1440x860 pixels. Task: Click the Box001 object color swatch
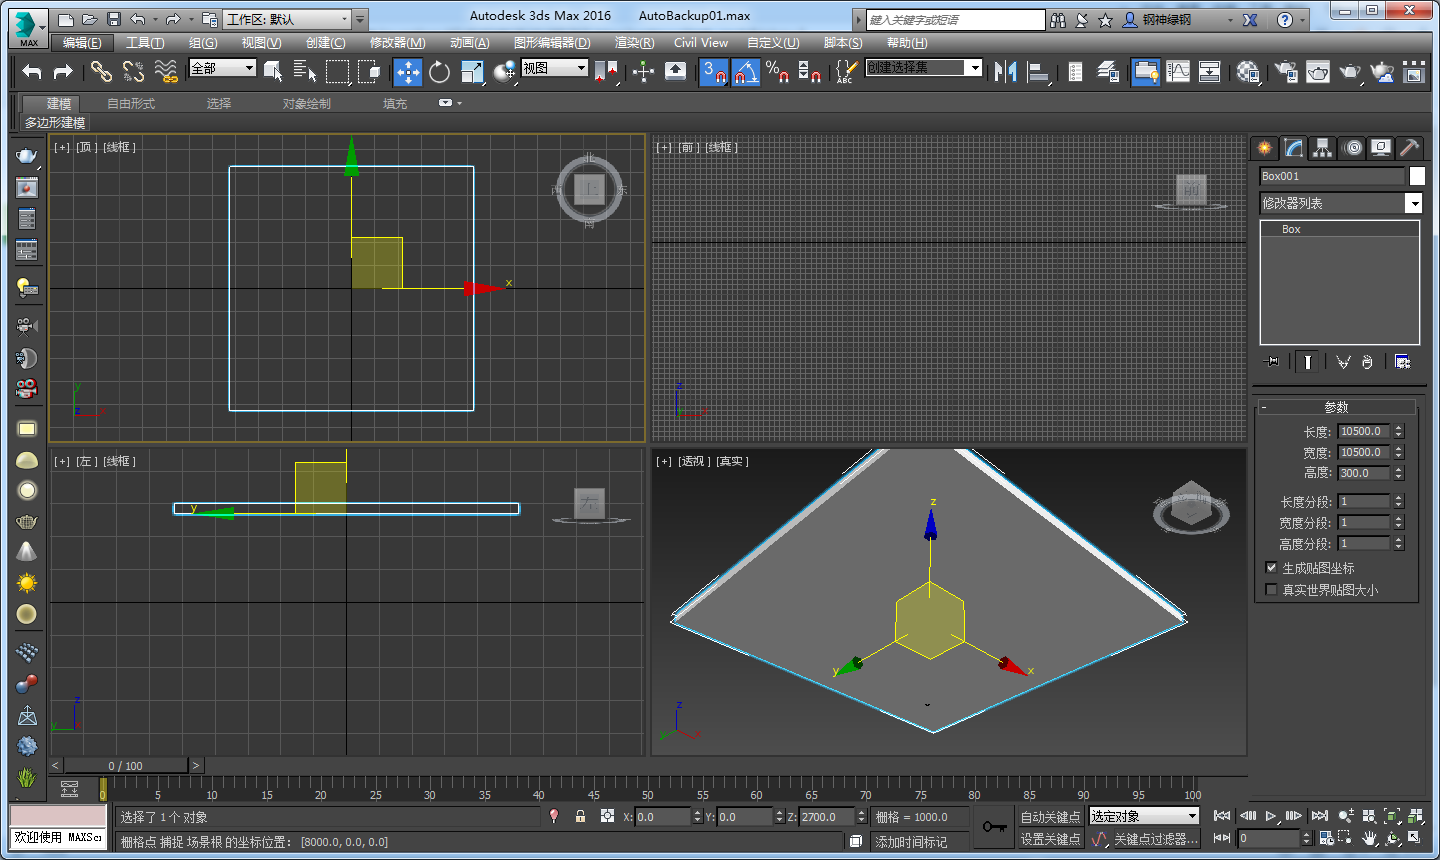tap(1417, 176)
